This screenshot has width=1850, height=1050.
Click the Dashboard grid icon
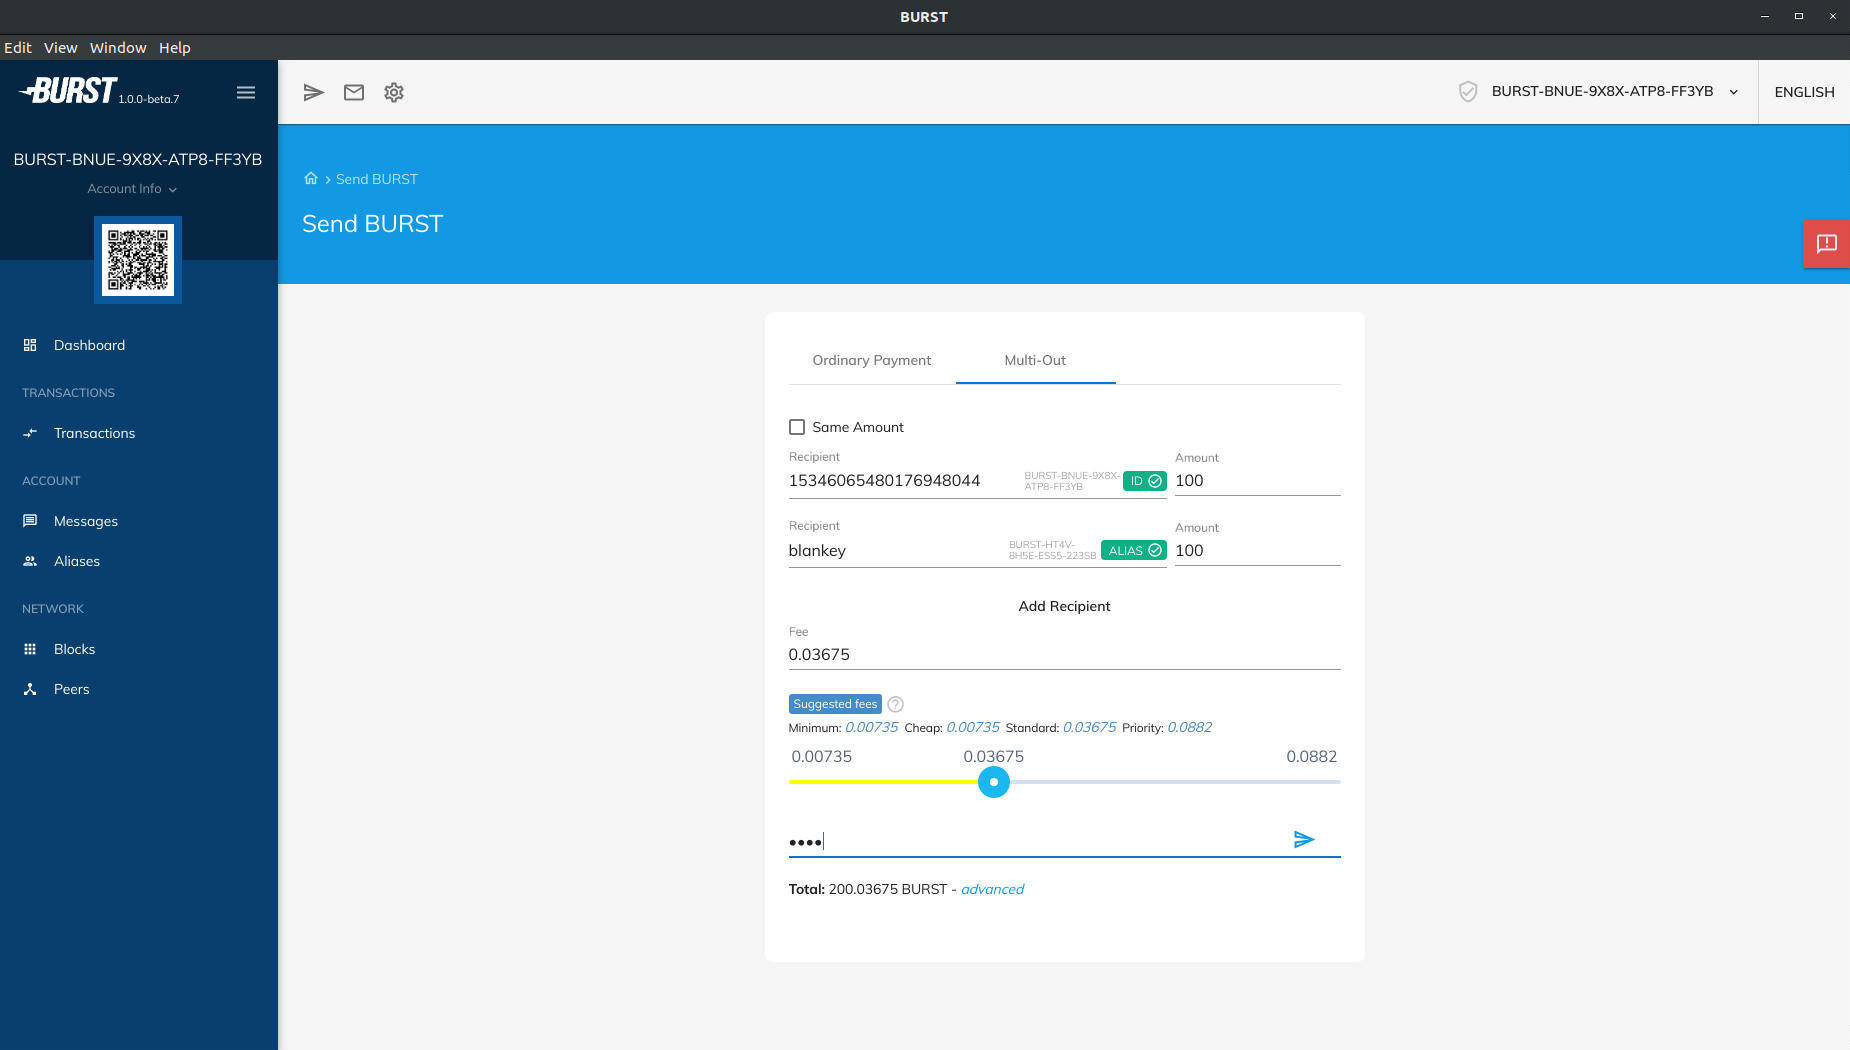pyautogui.click(x=30, y=345)
